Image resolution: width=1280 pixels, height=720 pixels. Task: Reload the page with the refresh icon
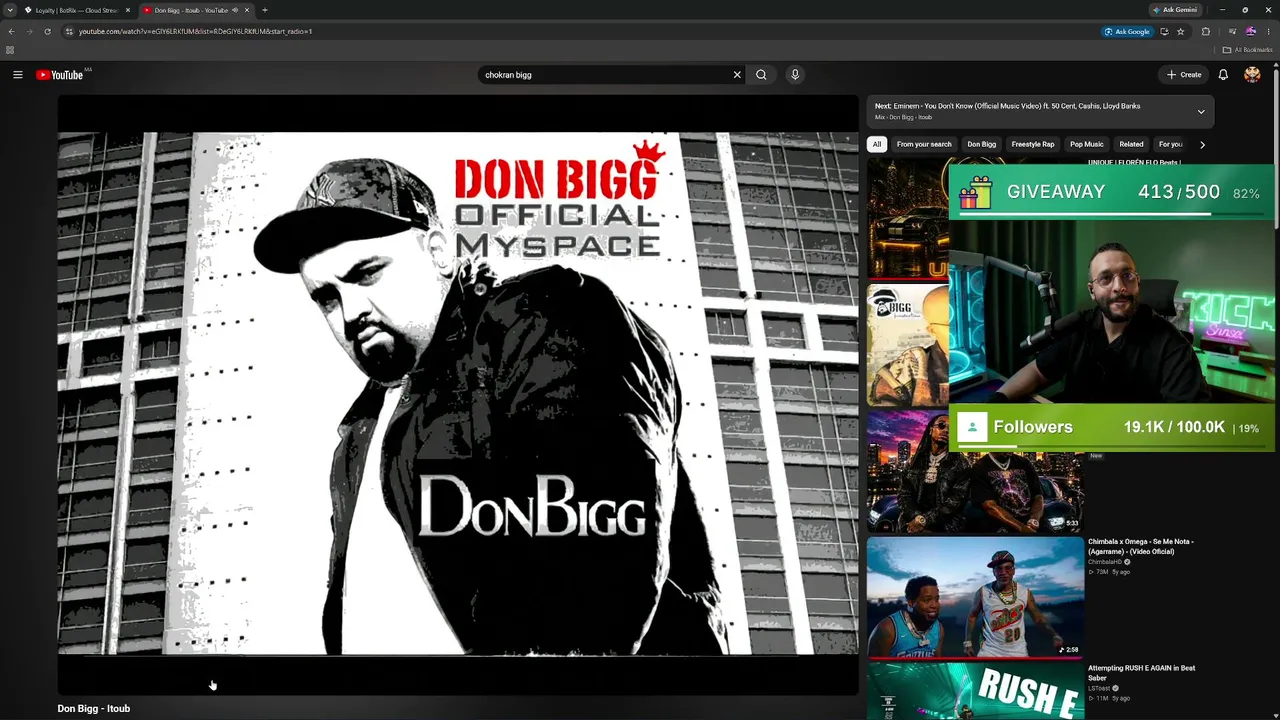[x=47, y=31]
